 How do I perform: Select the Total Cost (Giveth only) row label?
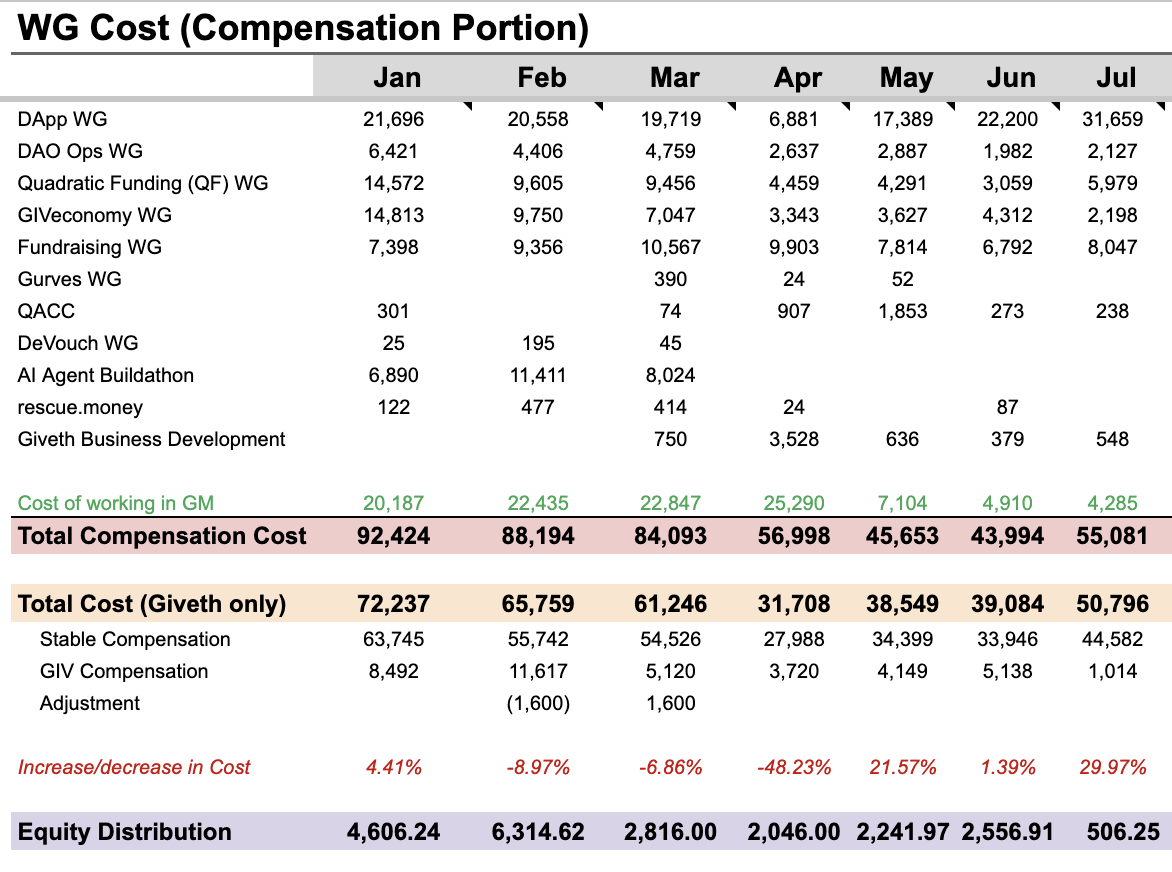(152, 604)
